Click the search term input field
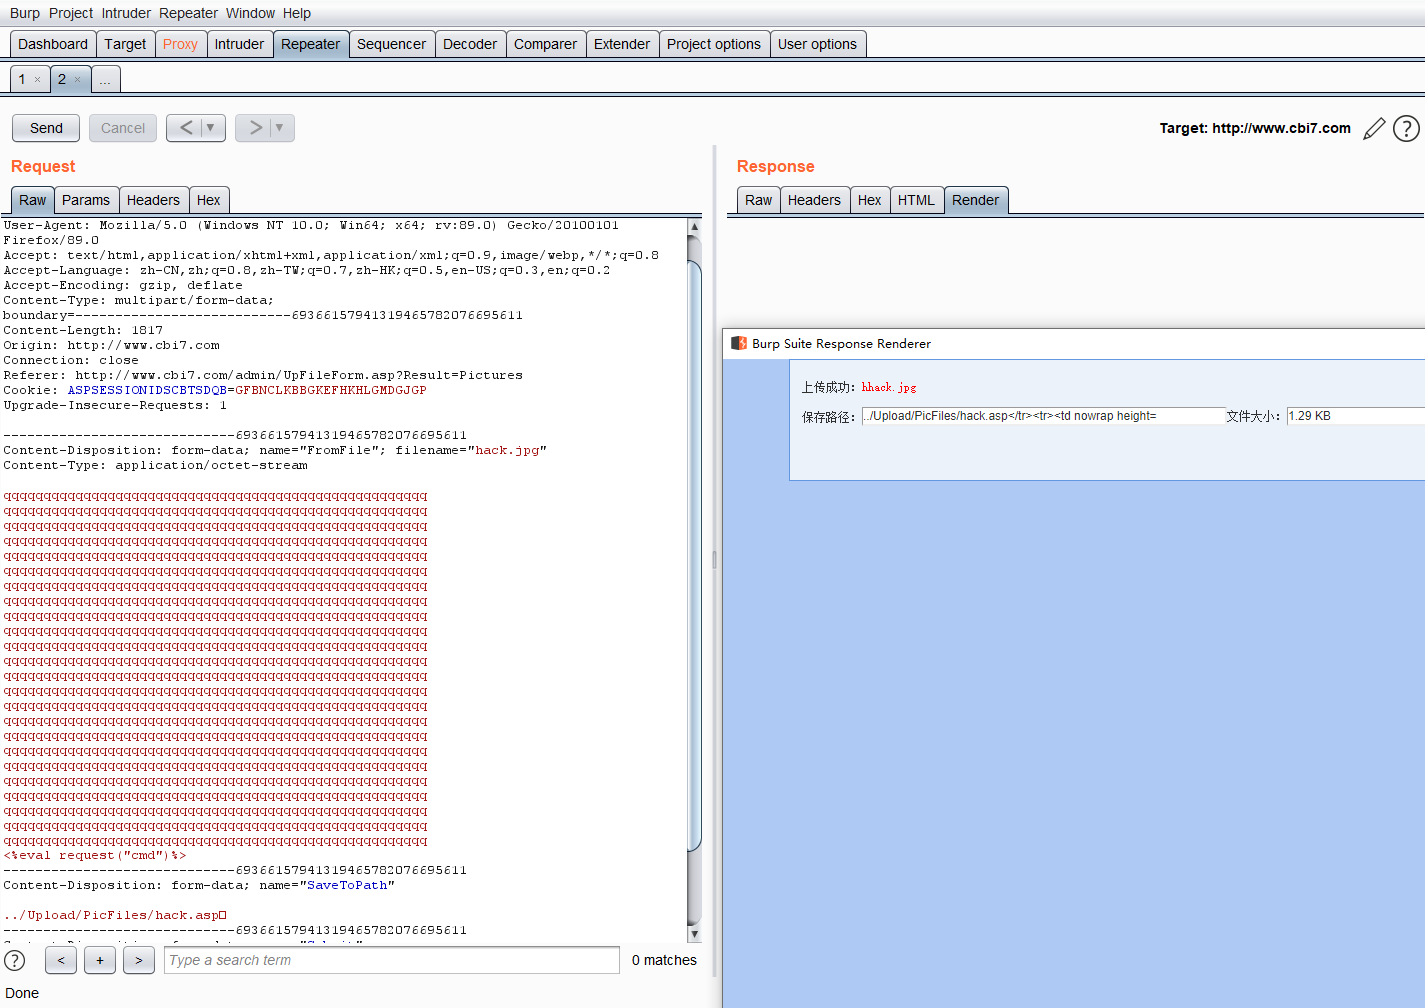This screenshot has width=1425, height=1008. click(x=392, y=960)
